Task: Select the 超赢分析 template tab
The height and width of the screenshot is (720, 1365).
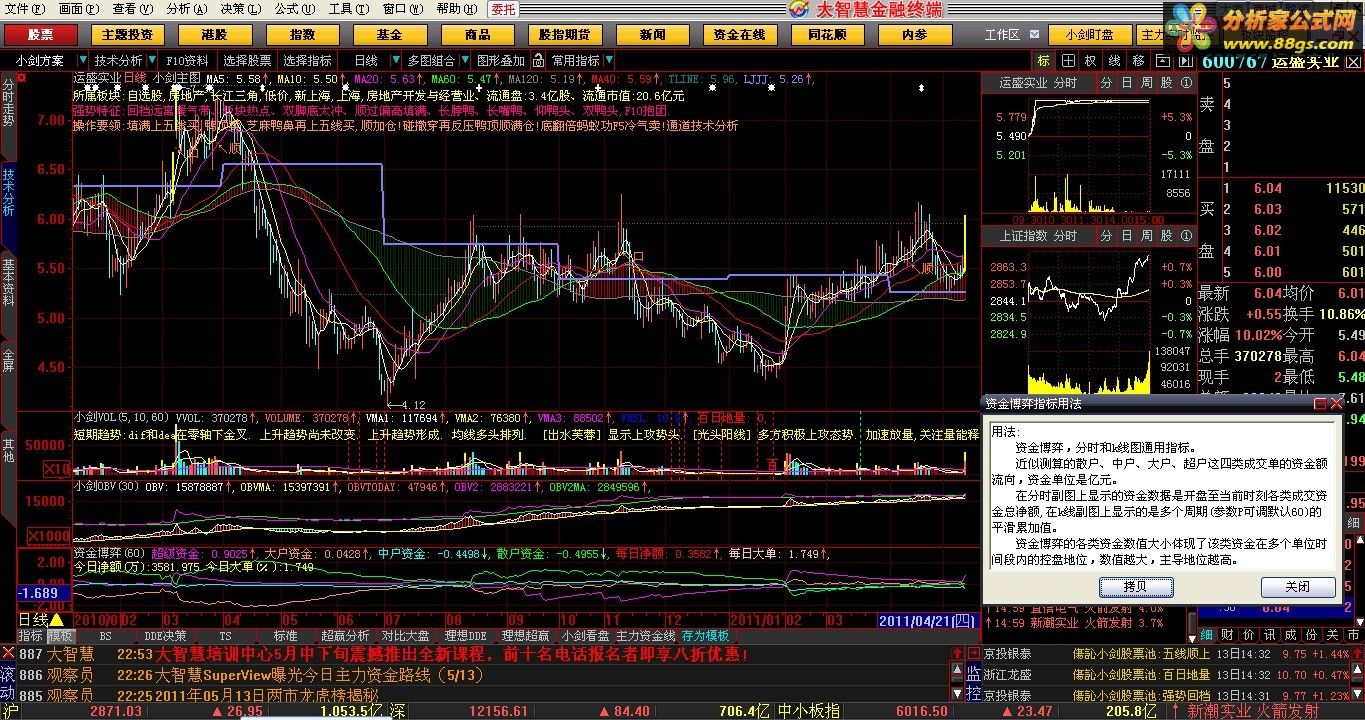Action: tap(345, 635)
